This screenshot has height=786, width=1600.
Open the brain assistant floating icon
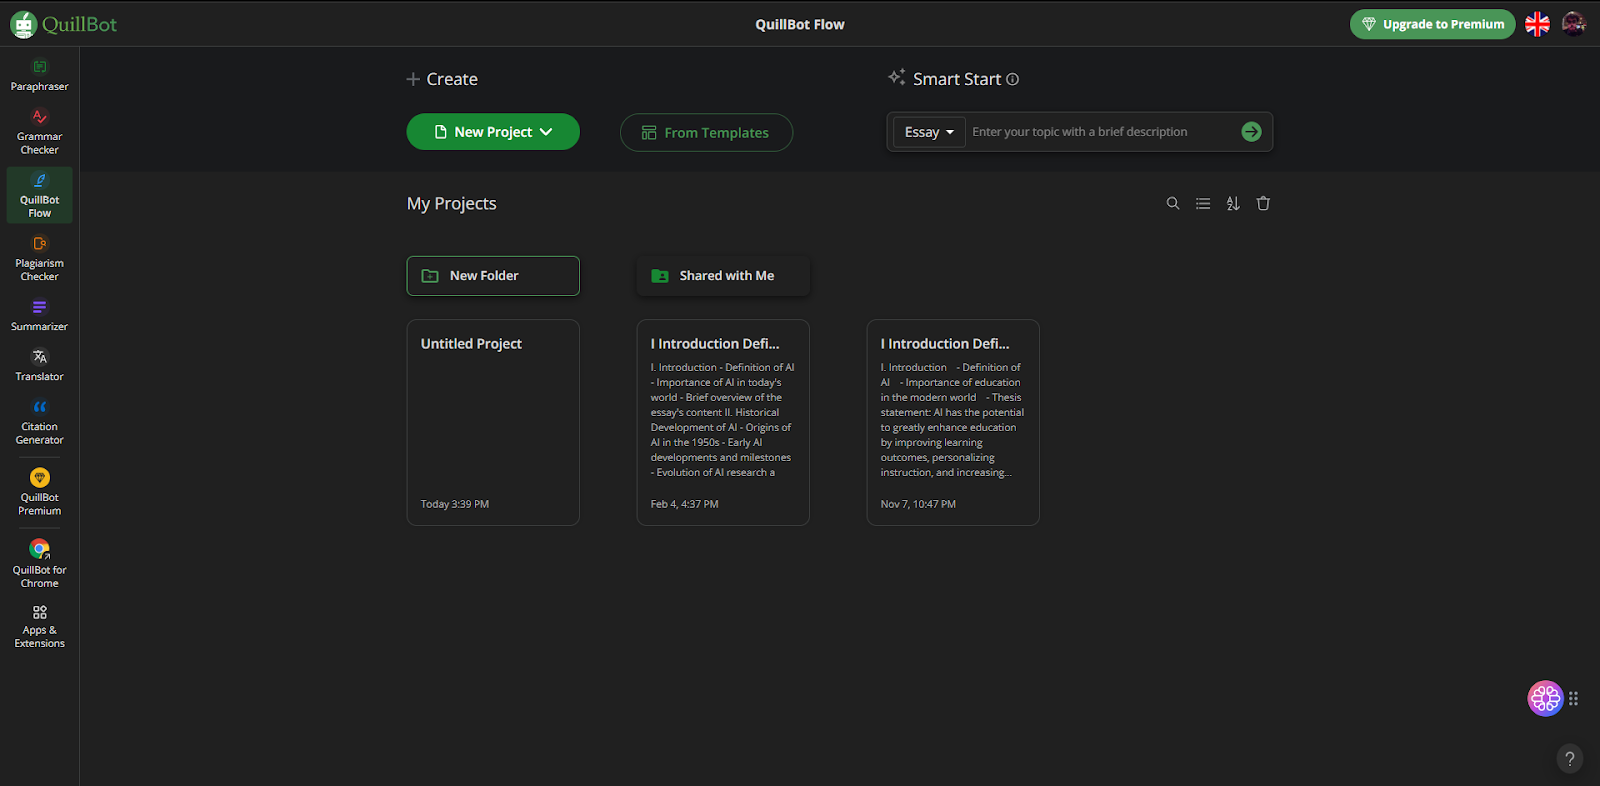click(x=1545, y=698)
